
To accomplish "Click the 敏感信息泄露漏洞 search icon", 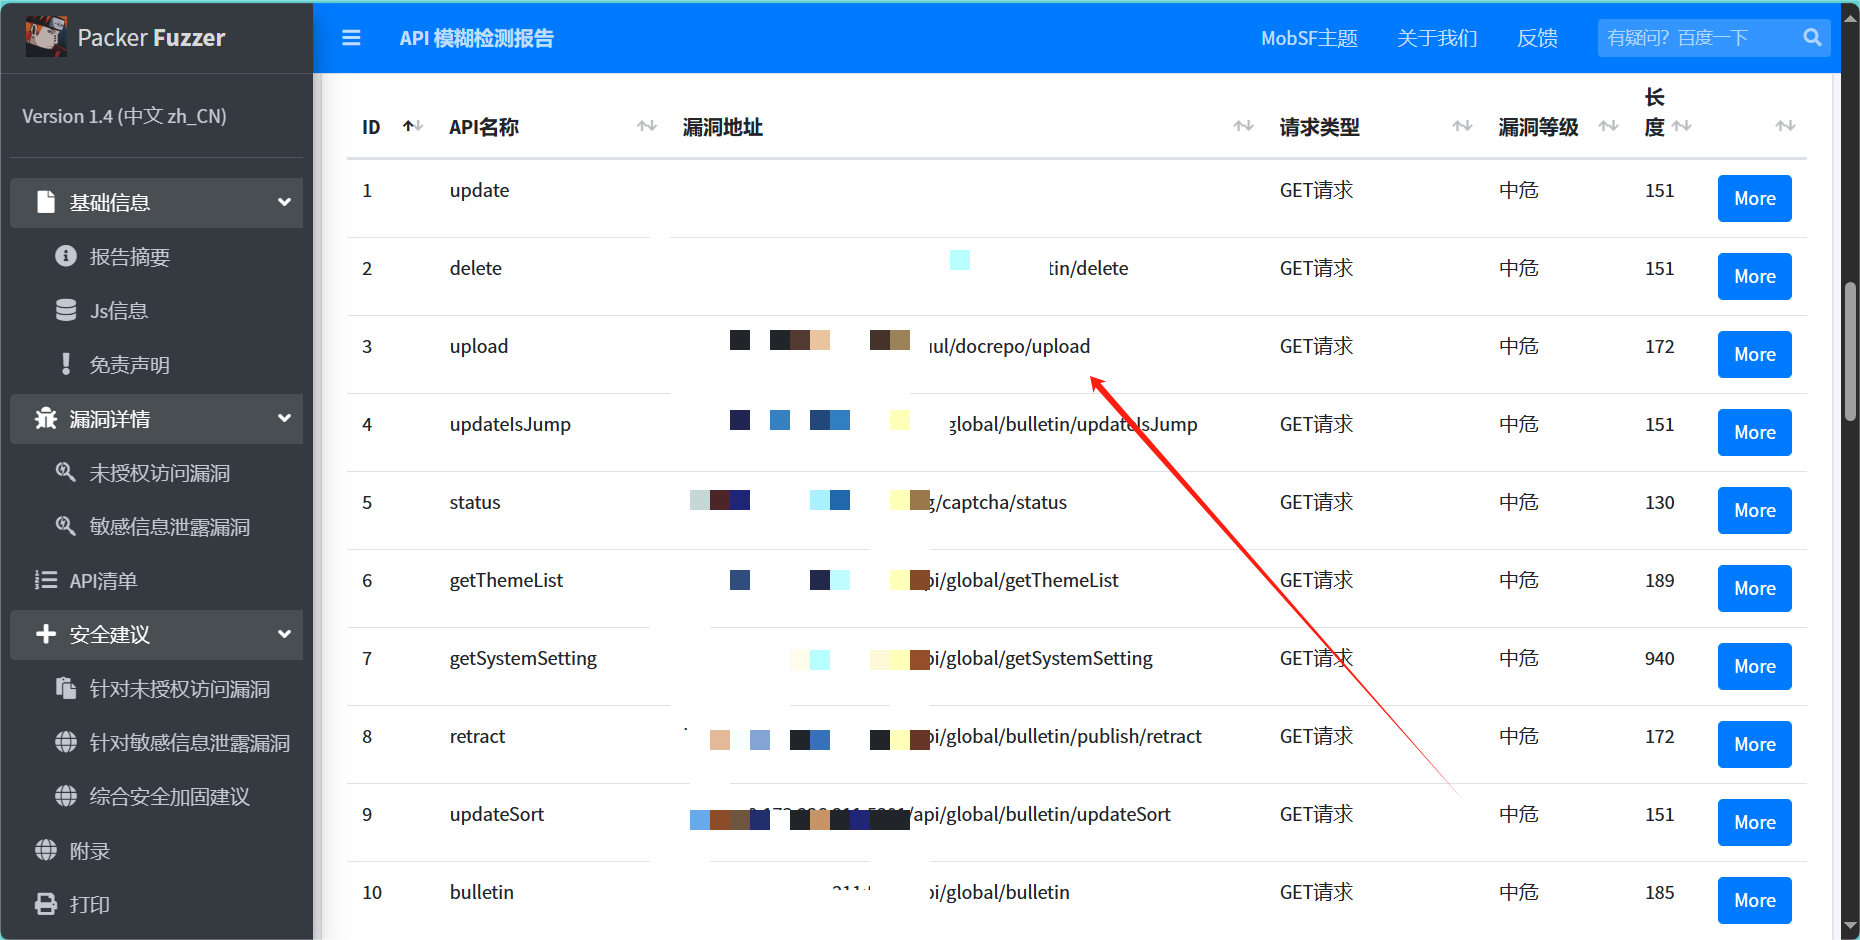I will point(66,526).
